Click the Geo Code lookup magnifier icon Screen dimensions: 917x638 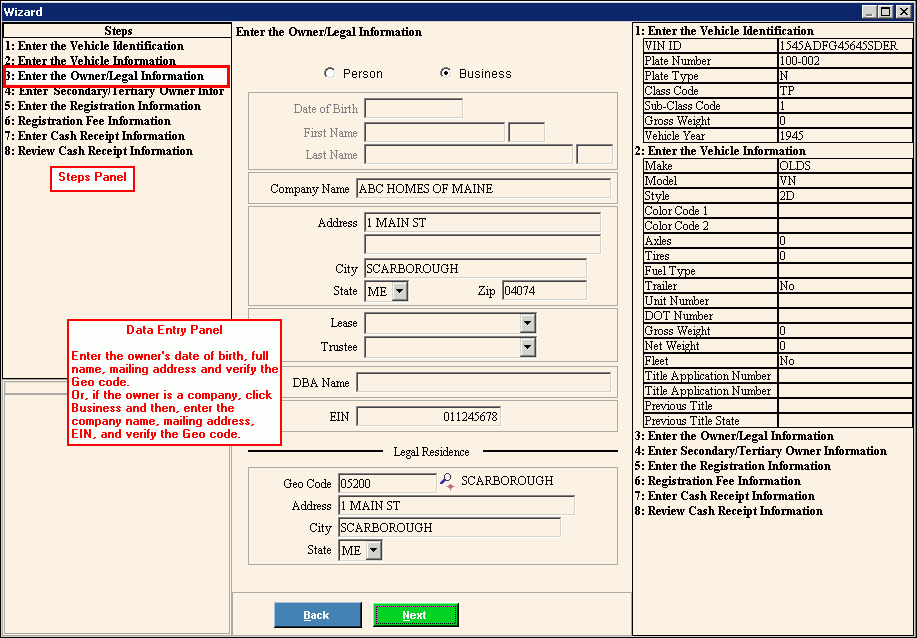click(x=447, y=482)
